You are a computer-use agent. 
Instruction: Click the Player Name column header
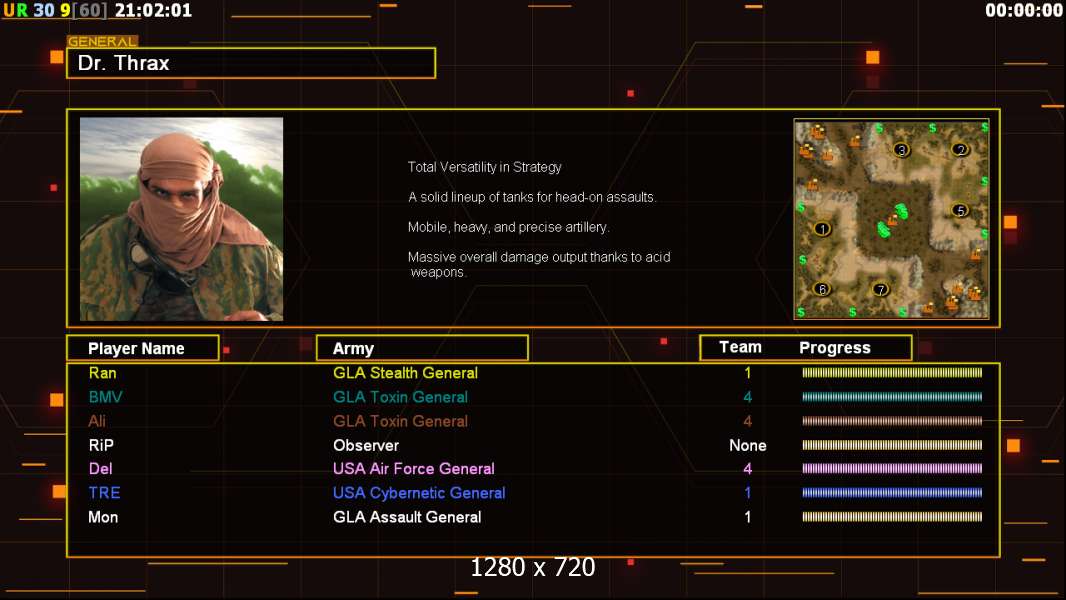[x=143, y=348]
